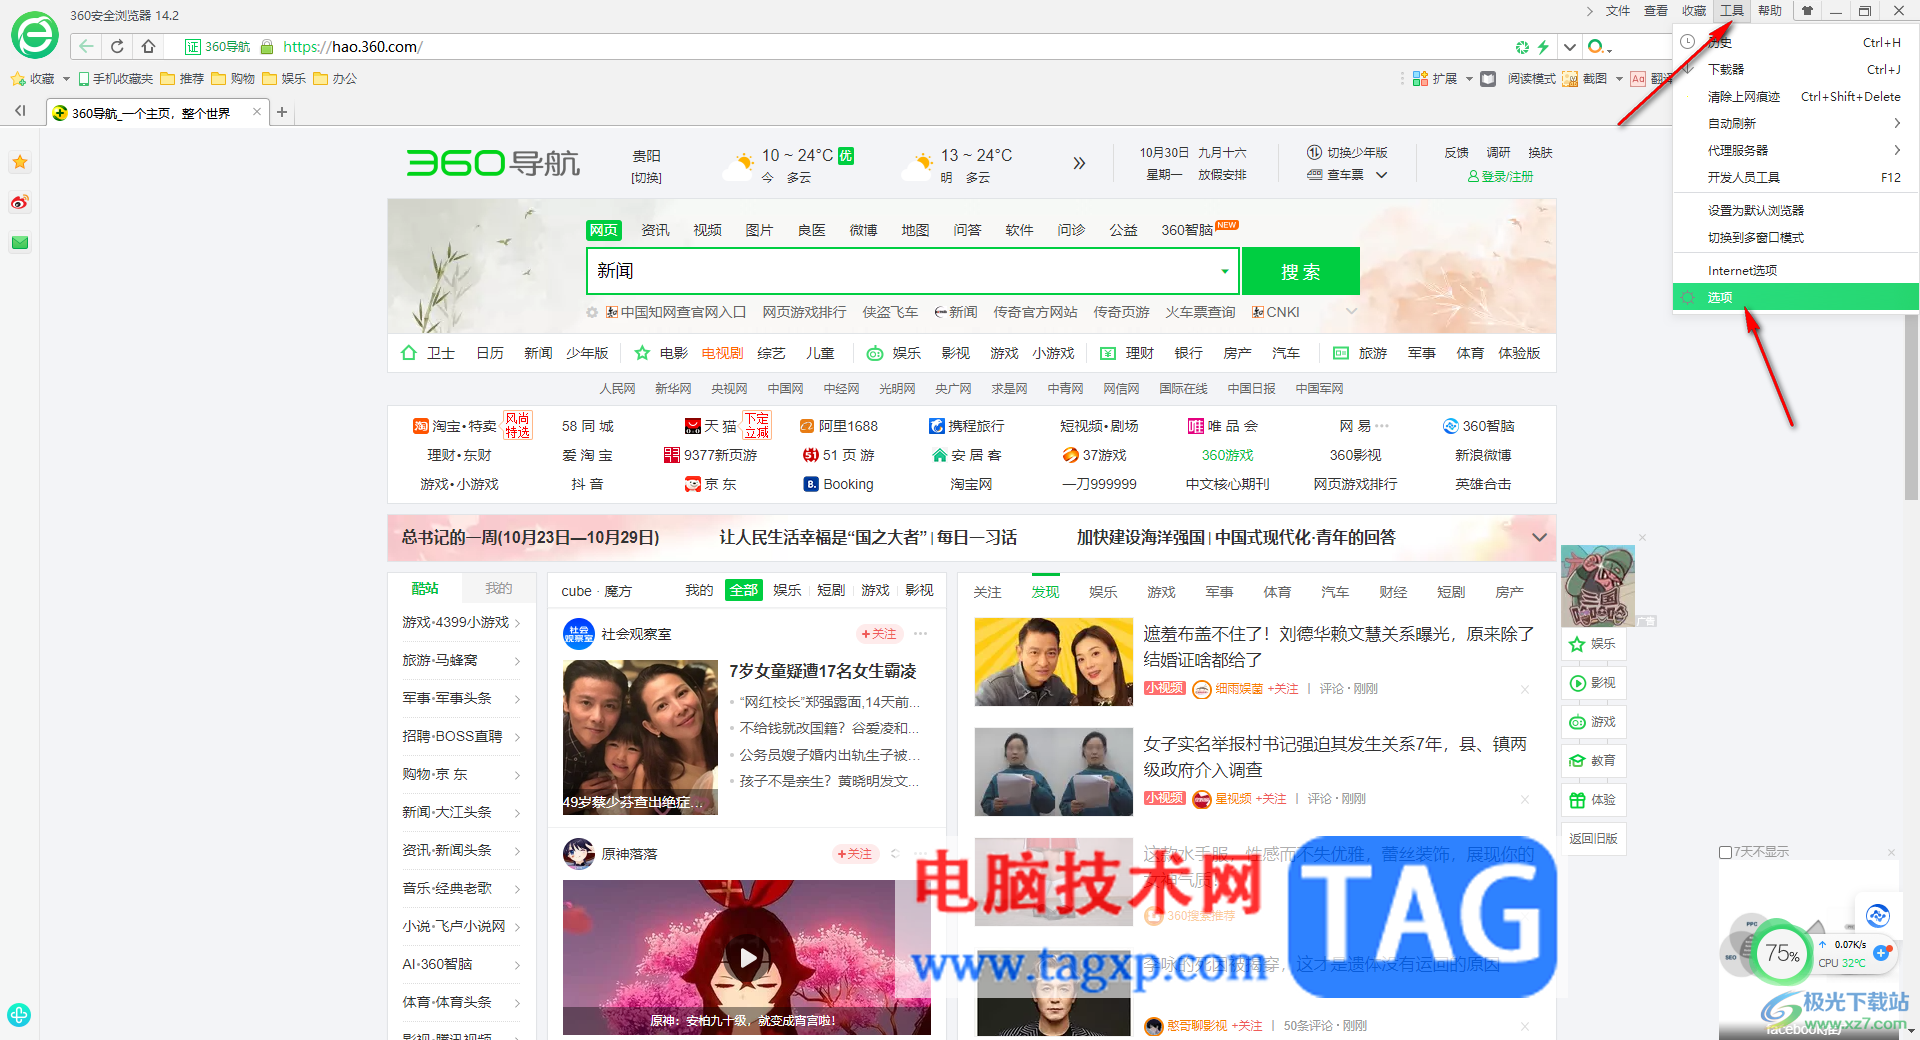Open the 登录/注册 login link
1920x1040 pixels.
[x=1500, y=176]
